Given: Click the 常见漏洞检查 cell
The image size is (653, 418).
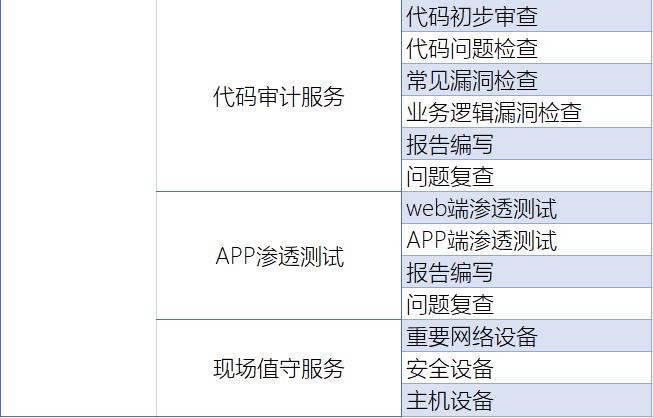Looking at the screenshot, I should pyautogui.click(x=527, y=80).
